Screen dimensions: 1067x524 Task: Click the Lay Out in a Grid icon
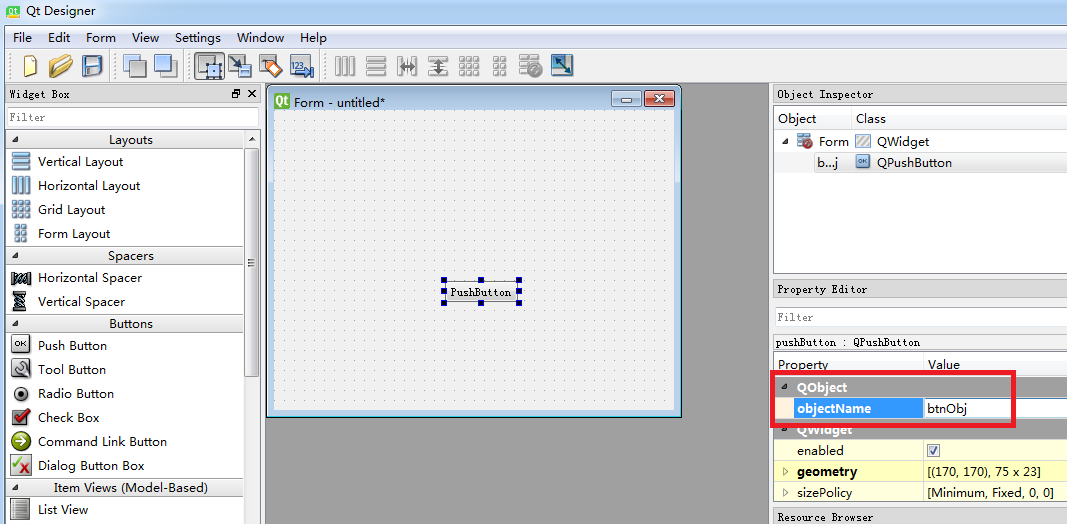tap(469, 66)
